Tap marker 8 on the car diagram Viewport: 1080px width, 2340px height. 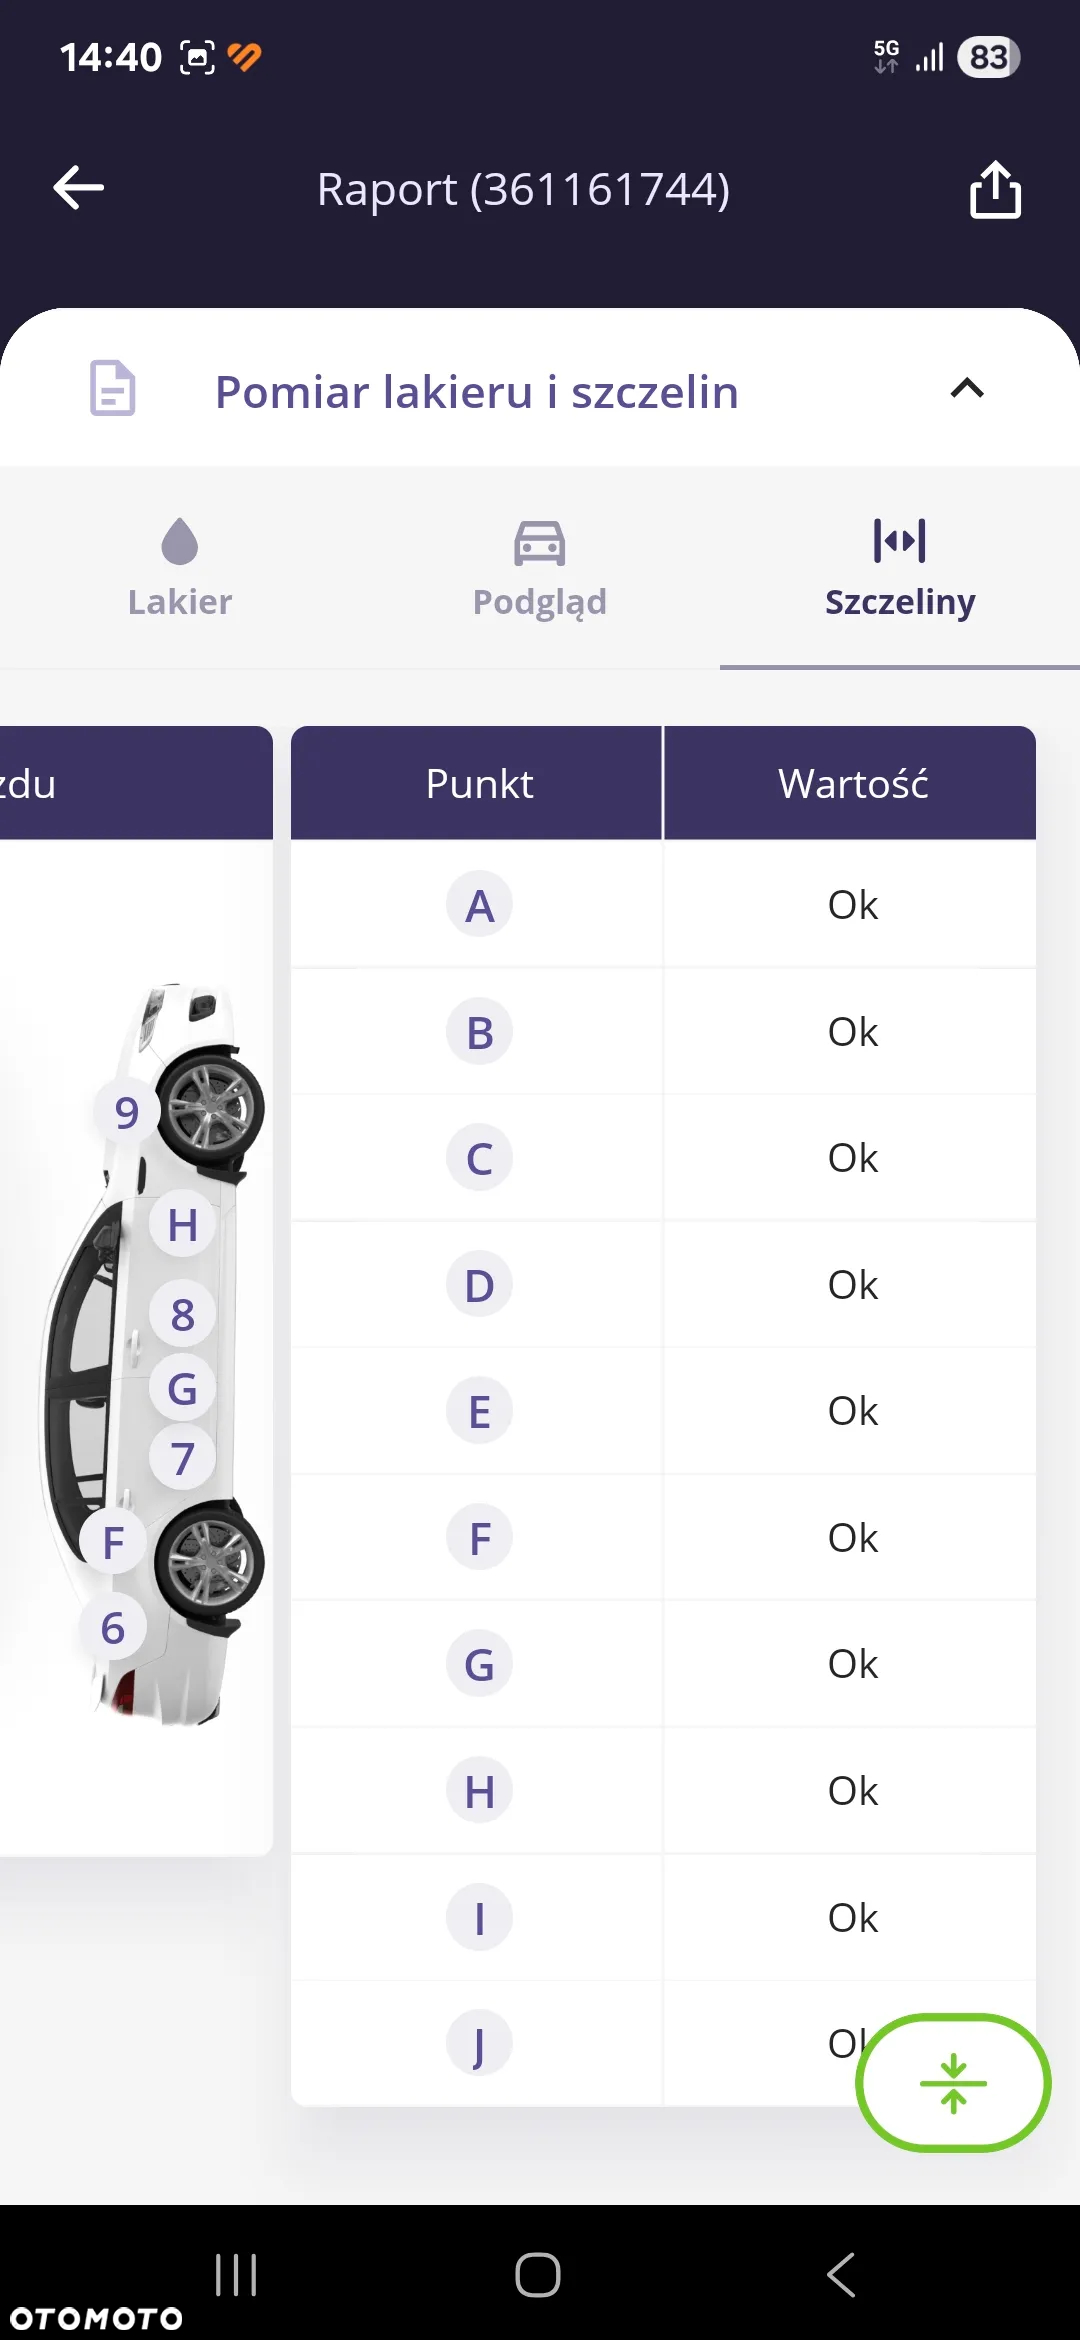click(x=182, y=1314)
